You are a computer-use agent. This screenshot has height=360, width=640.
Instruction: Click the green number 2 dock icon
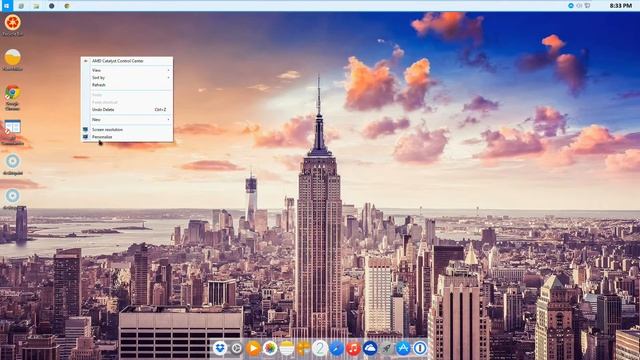[x=320, y=348]
